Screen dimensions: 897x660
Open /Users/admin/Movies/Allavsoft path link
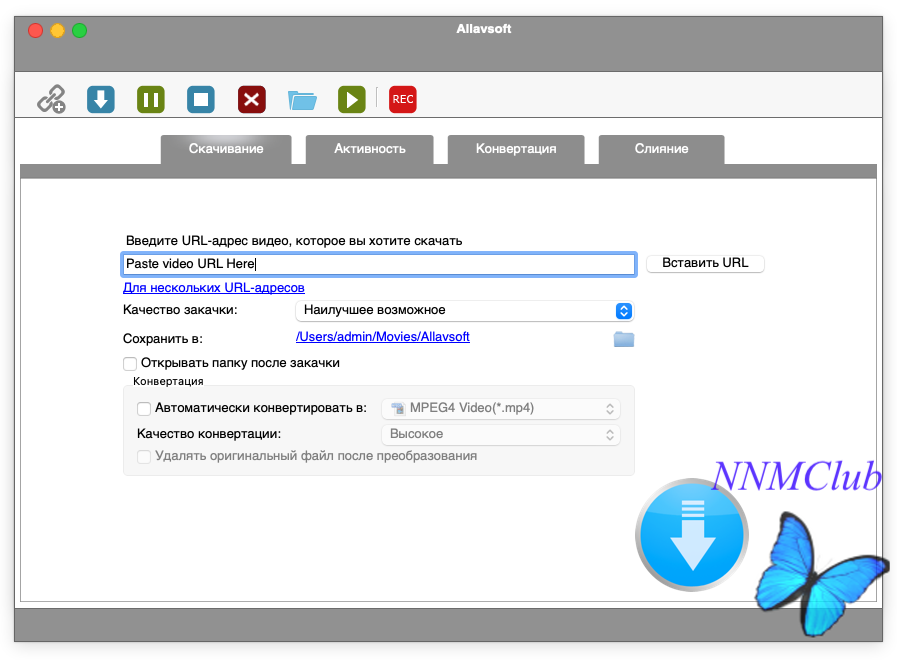coord(383,337)
